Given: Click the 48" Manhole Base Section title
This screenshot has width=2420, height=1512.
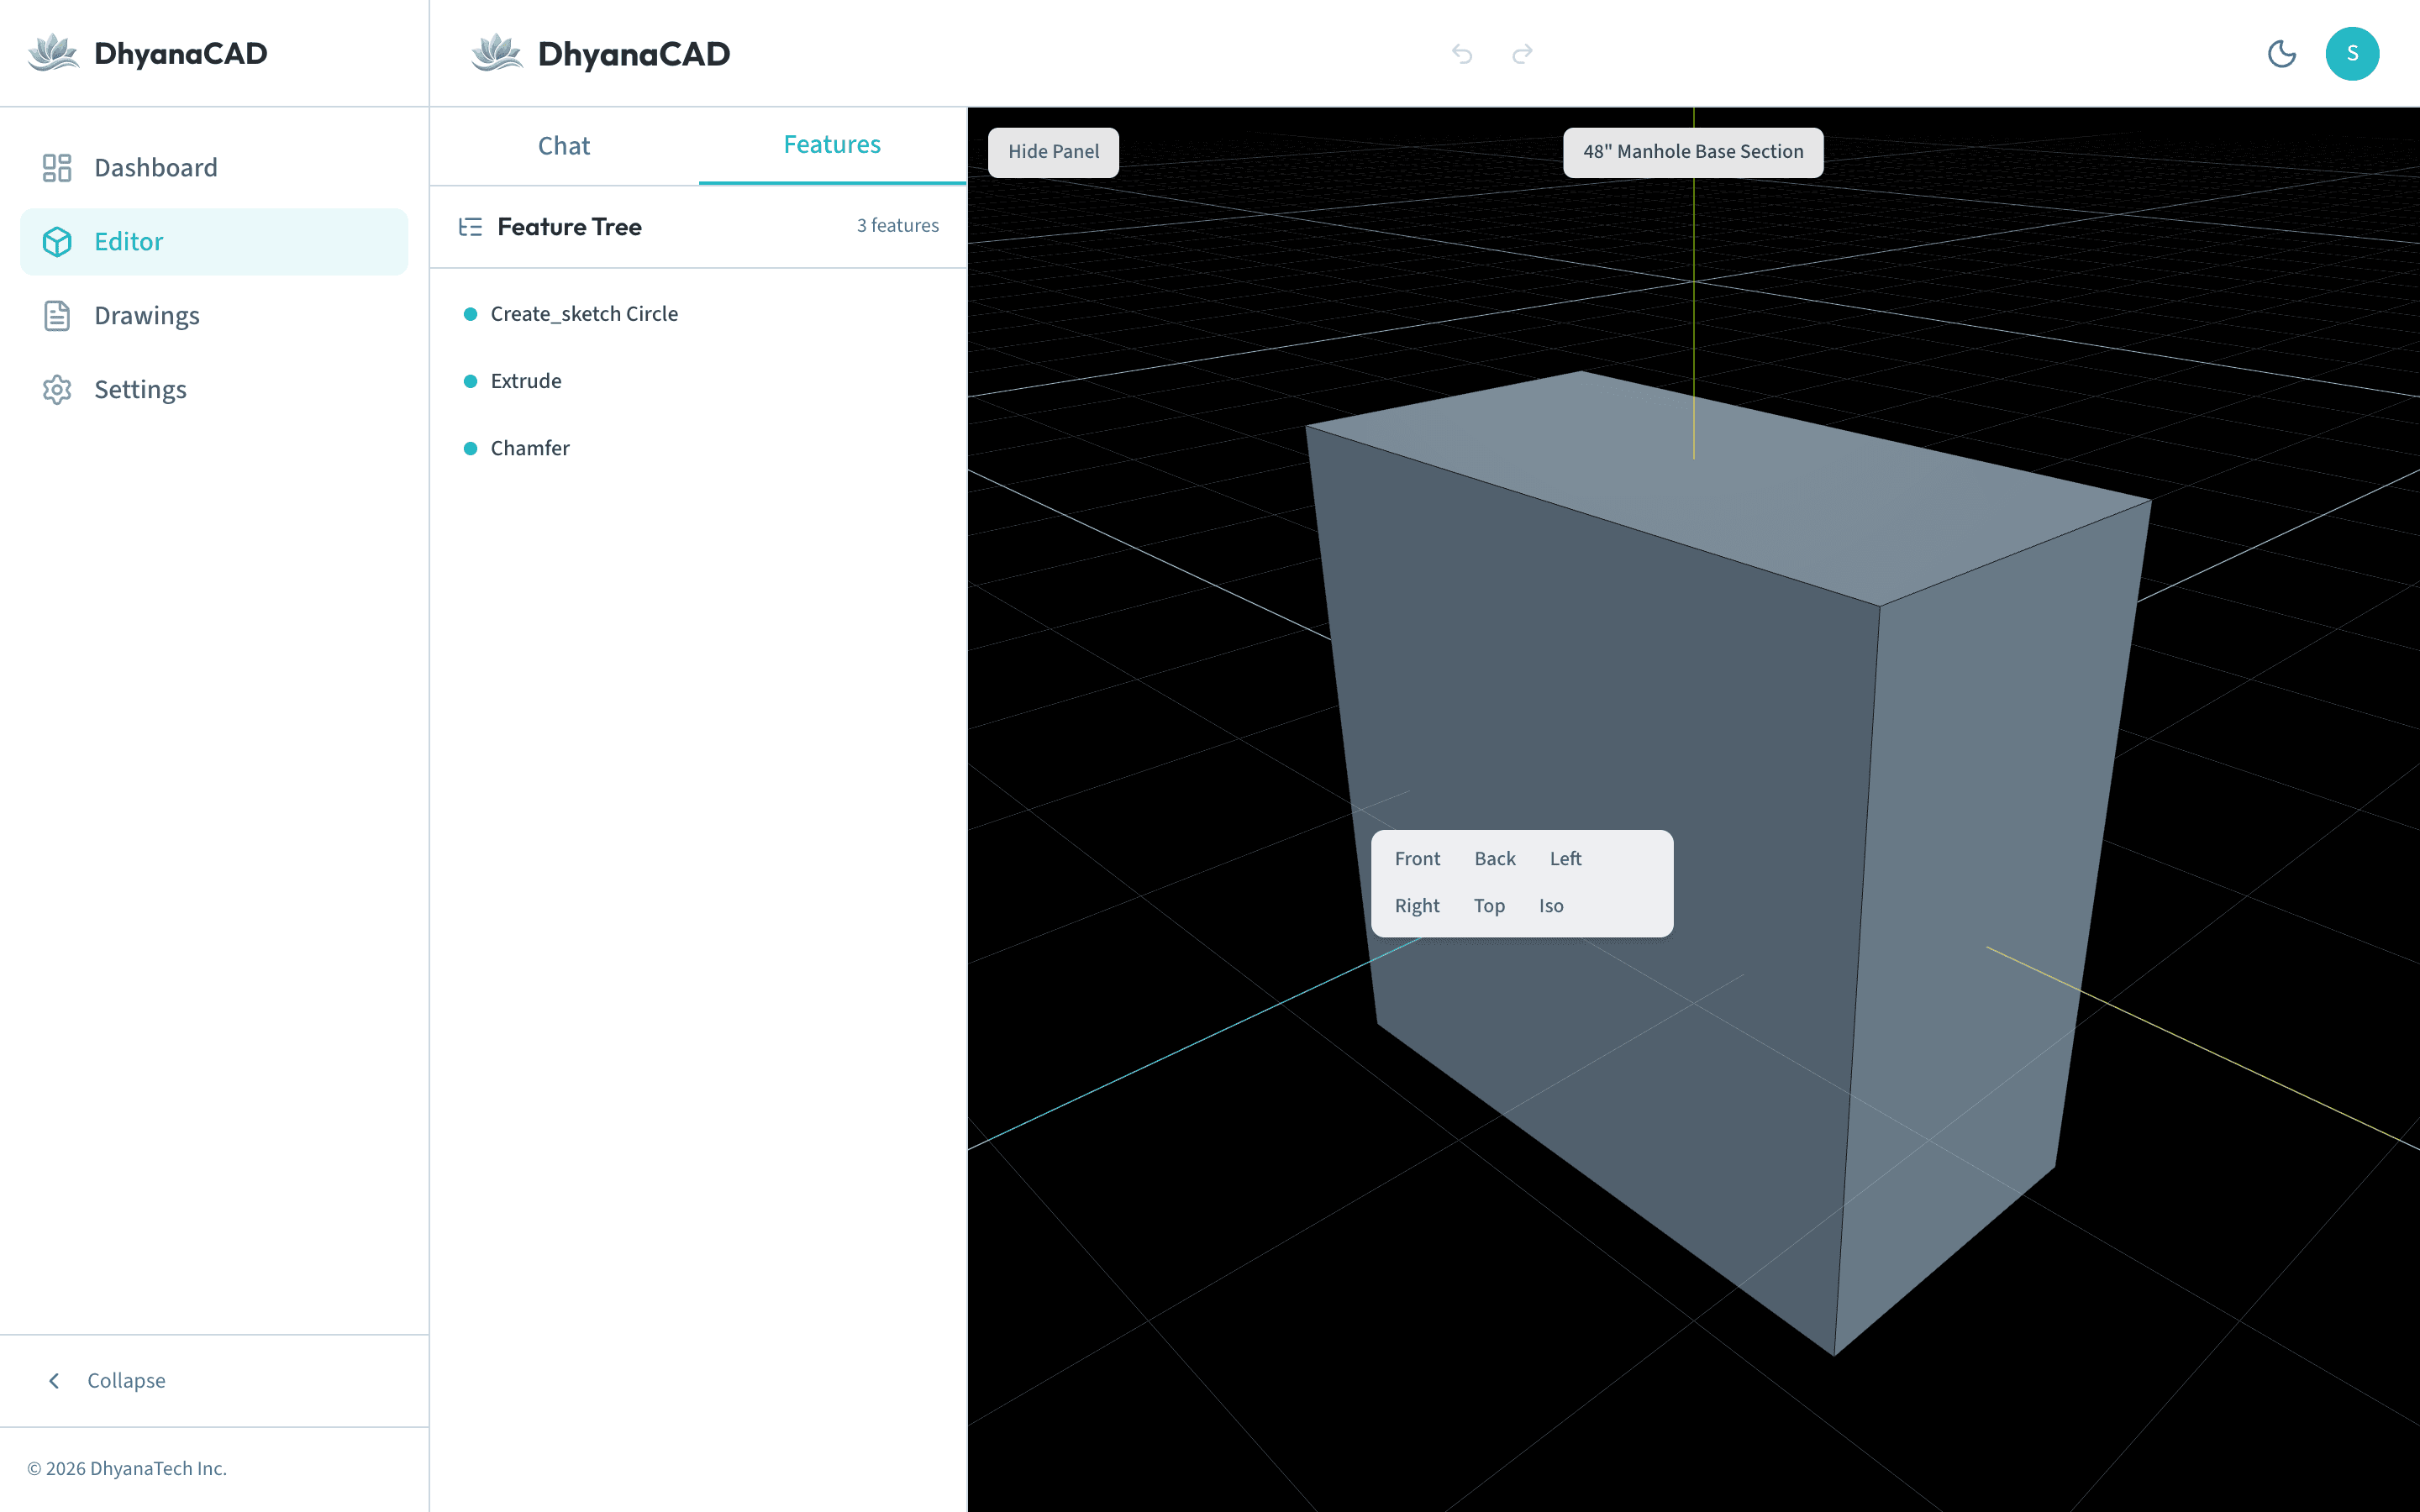Looking at the screenshot, I should coord(1693,152).
